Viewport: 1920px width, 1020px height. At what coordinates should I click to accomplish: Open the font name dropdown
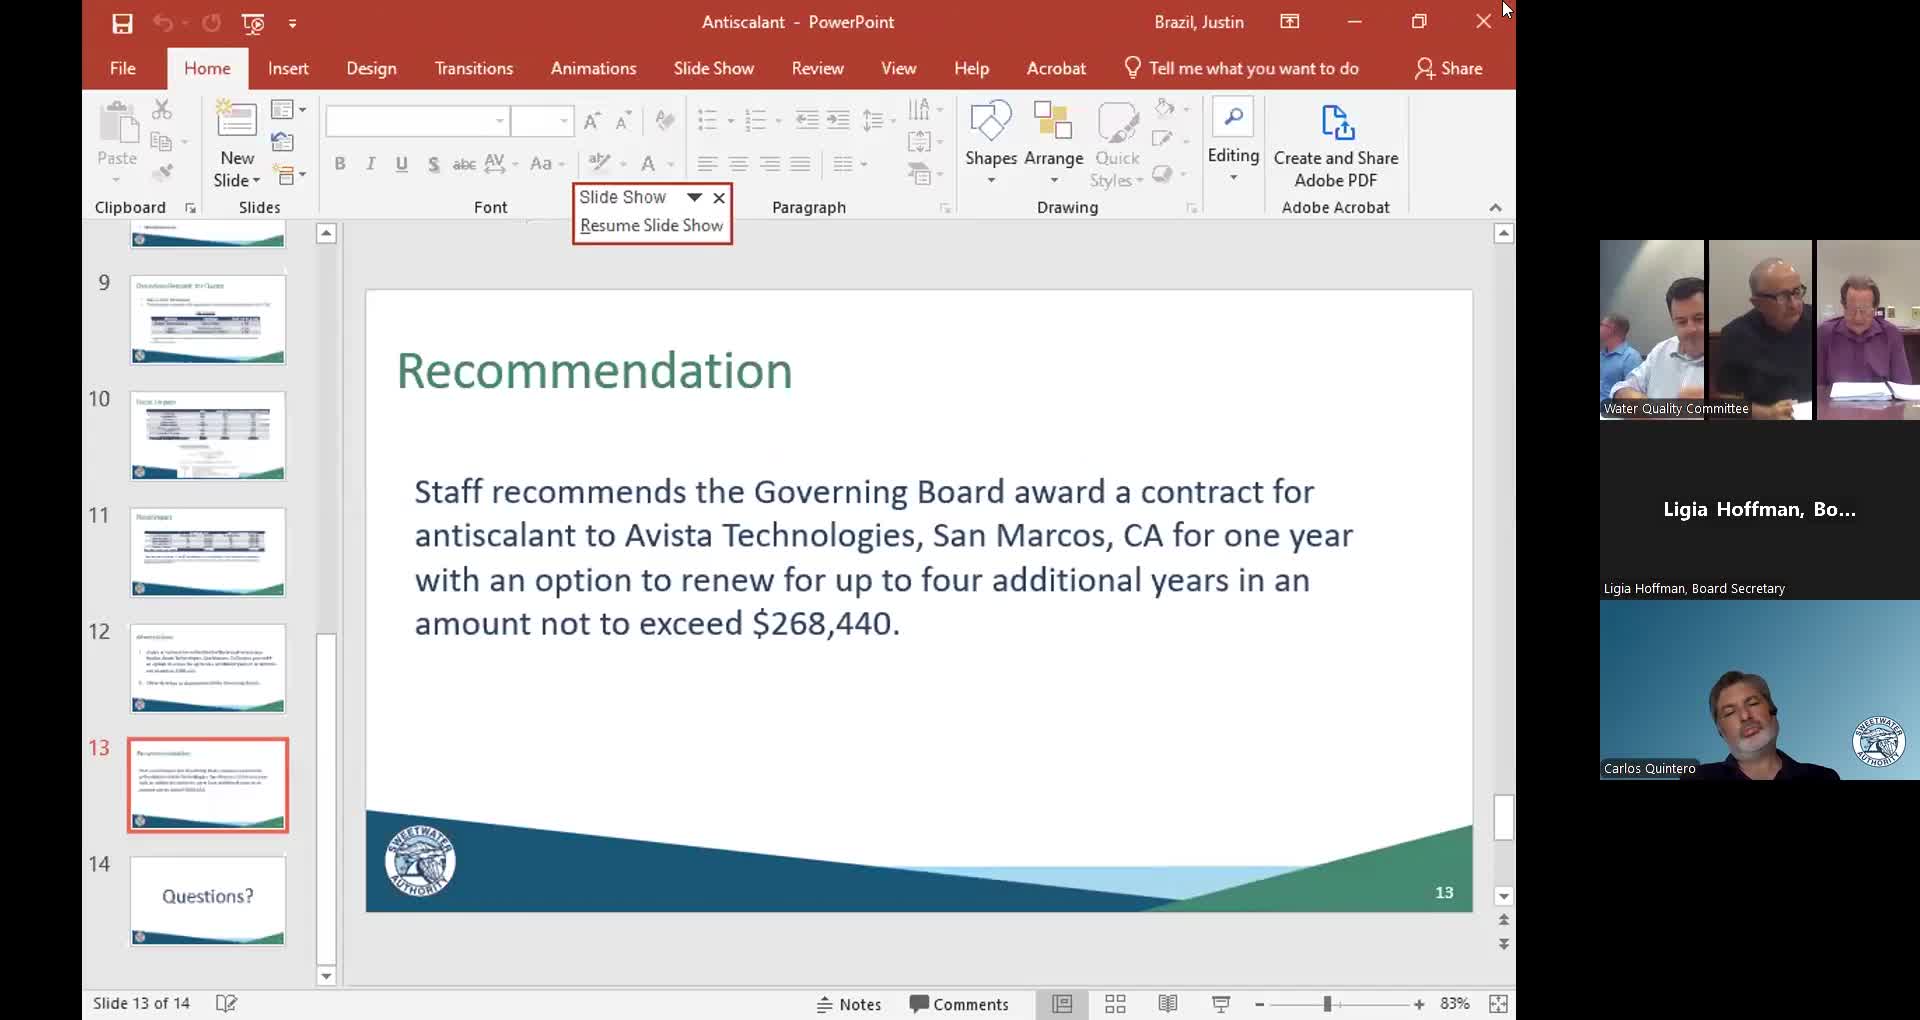499,122
